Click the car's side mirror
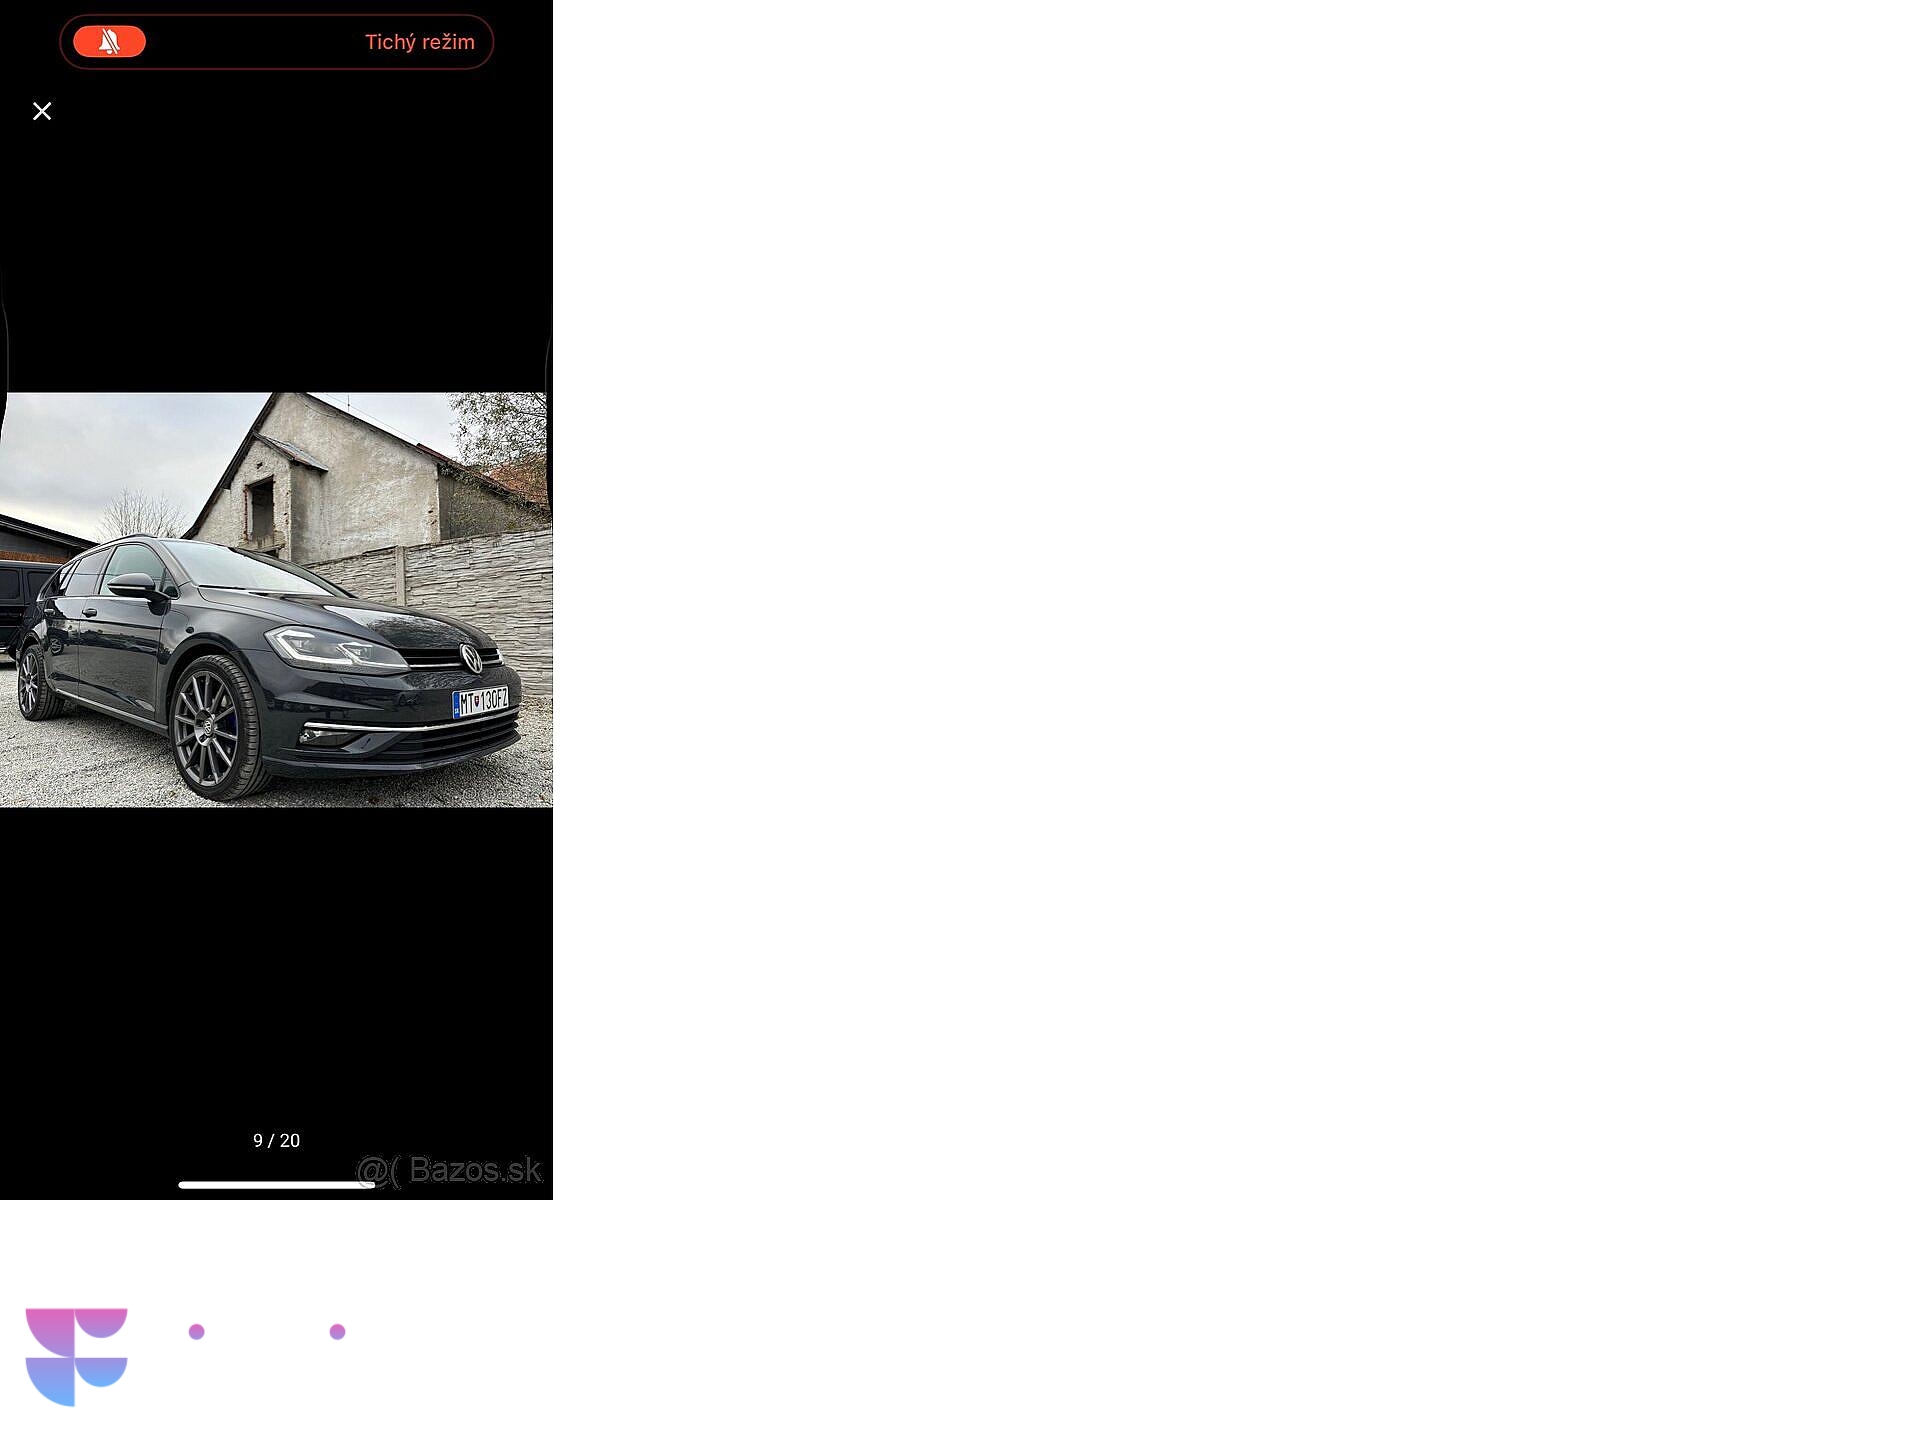 [x=134, y=586]
